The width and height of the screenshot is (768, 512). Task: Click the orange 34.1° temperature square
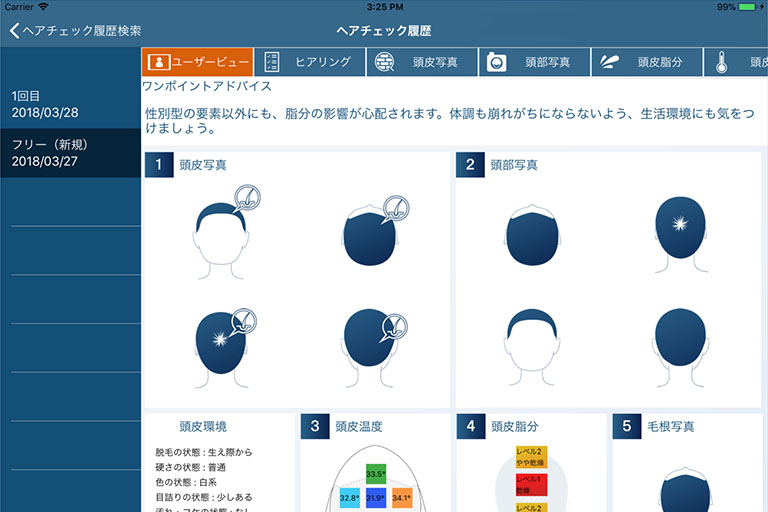point(402,498)
